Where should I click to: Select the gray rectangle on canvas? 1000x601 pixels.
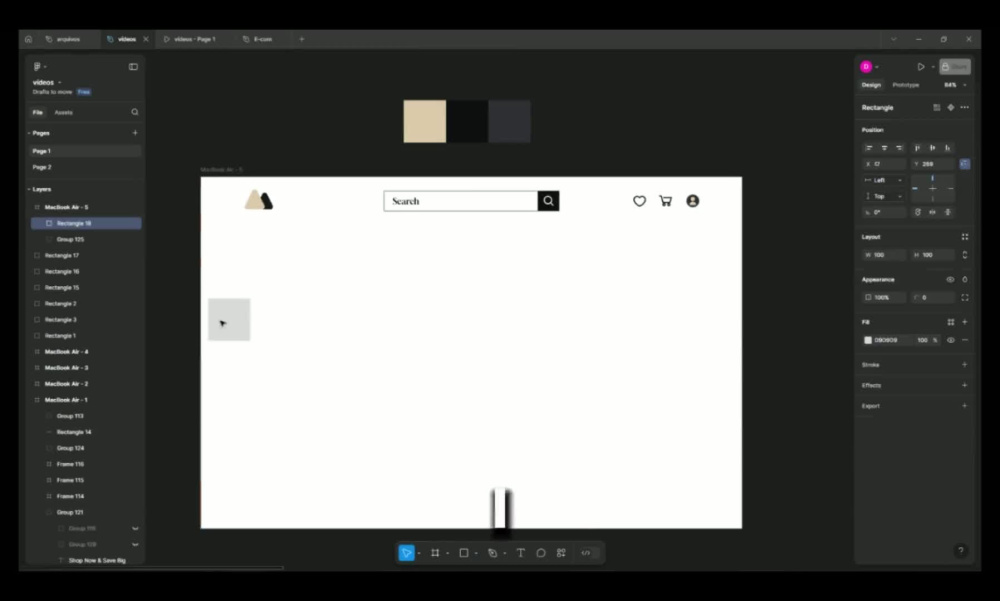click(x=229, y=320)
